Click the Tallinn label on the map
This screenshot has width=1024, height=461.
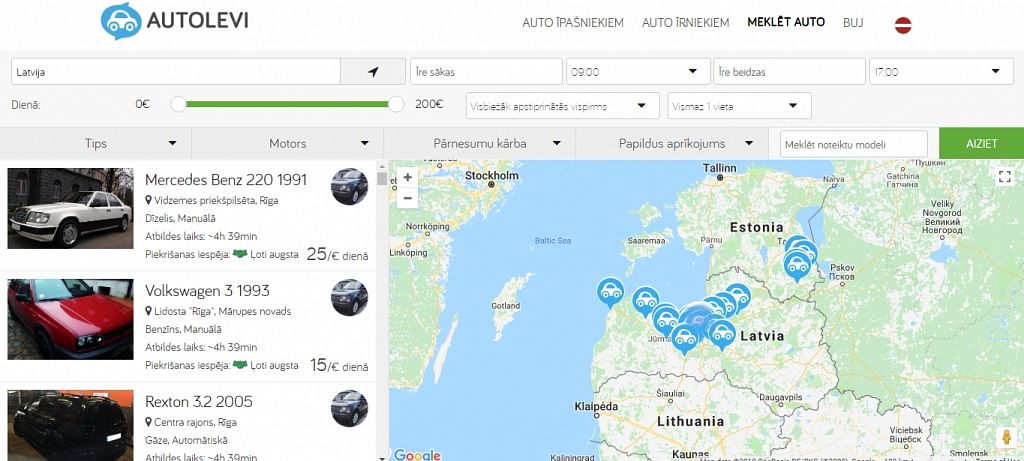(719, 168)
